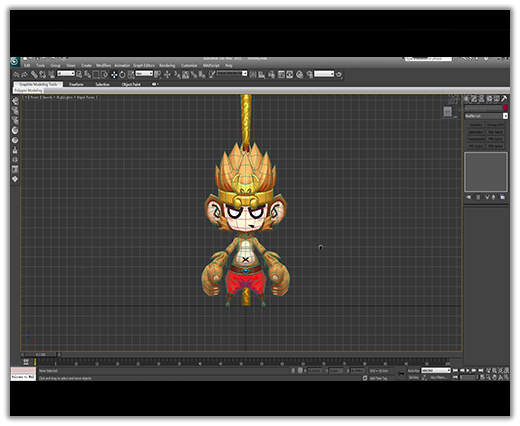Click the Play Animation button

(468, 371)
